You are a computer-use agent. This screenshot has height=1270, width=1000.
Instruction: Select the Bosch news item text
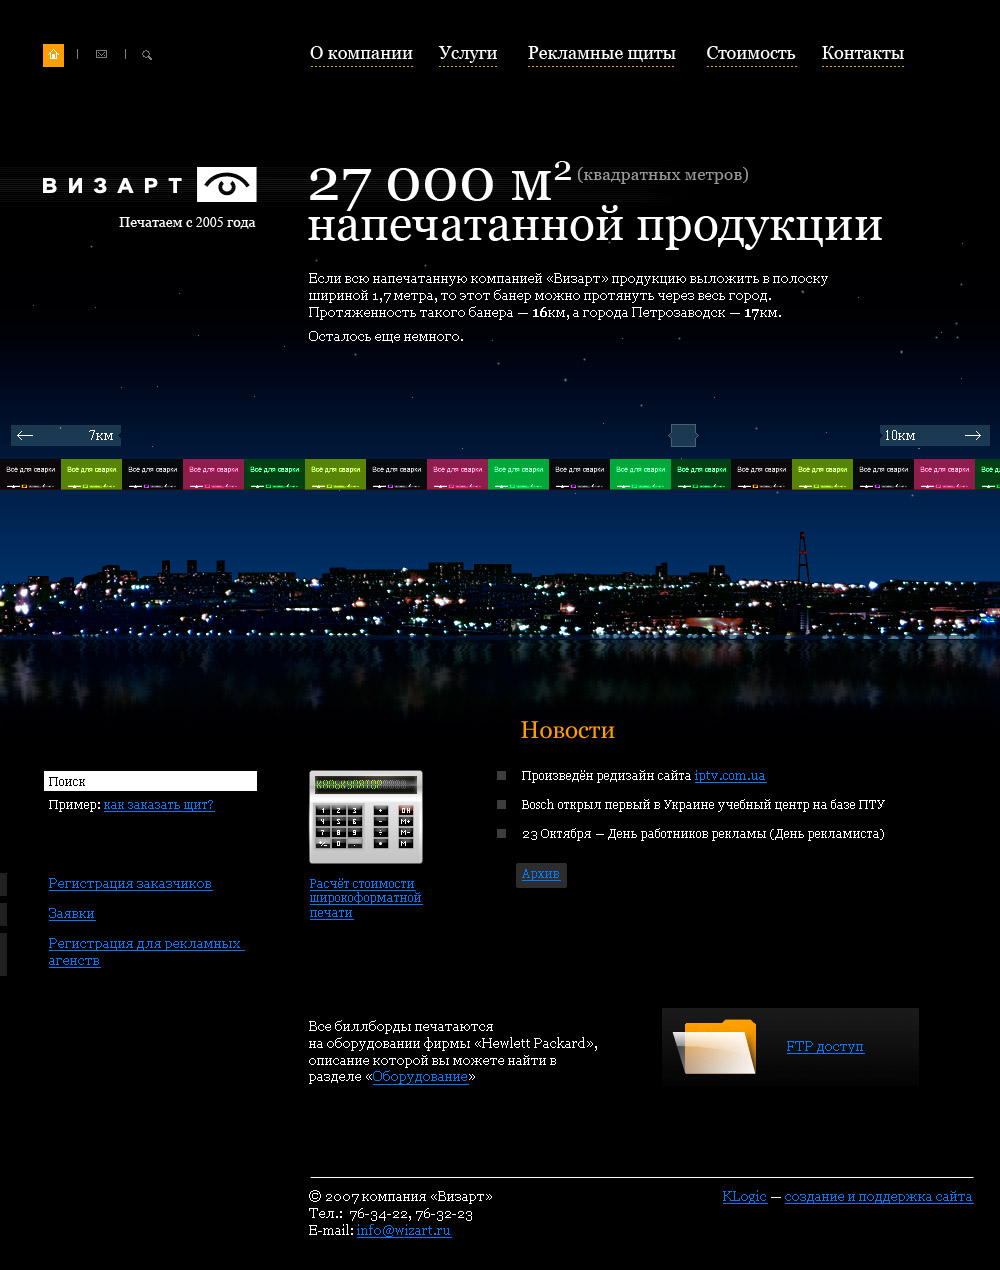(703, 805)
